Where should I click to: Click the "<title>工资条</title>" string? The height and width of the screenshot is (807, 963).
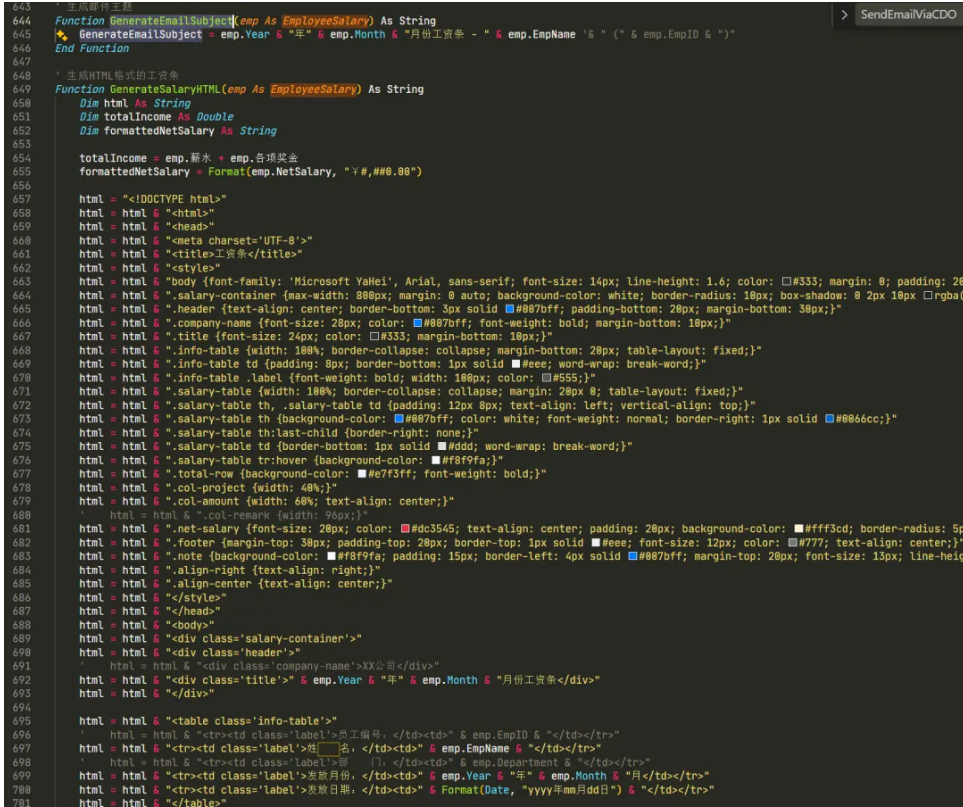click(234, 254)
